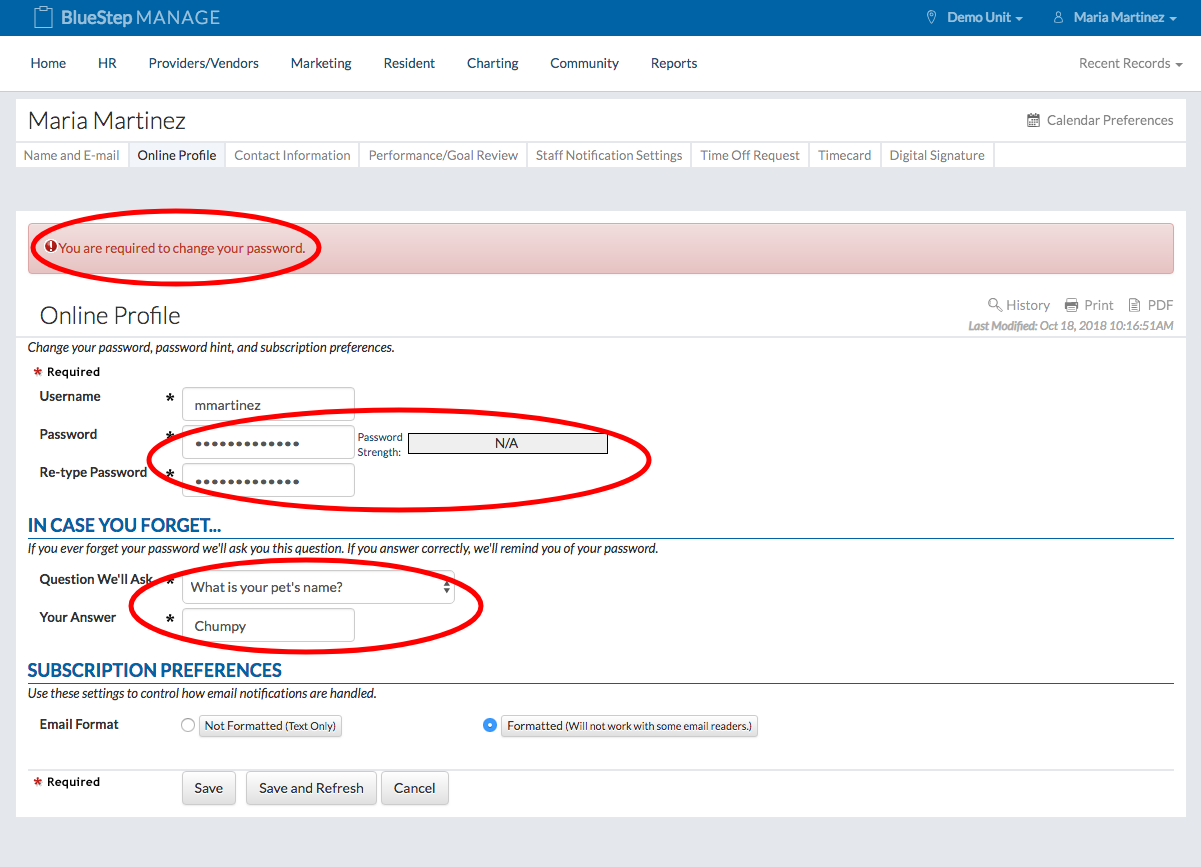Click the PDF document icon
The width and height of the screenshot is (1201, 867).
pos(1134,305)
